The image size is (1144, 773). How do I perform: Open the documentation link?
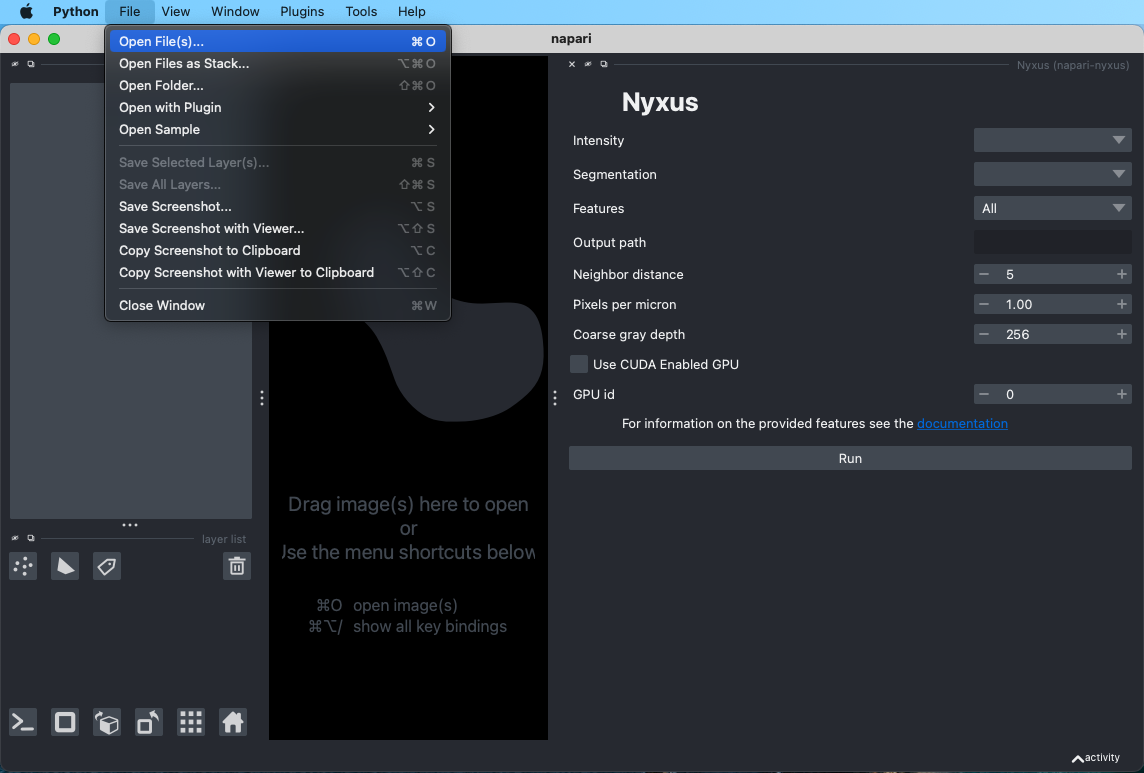point(962,423)
